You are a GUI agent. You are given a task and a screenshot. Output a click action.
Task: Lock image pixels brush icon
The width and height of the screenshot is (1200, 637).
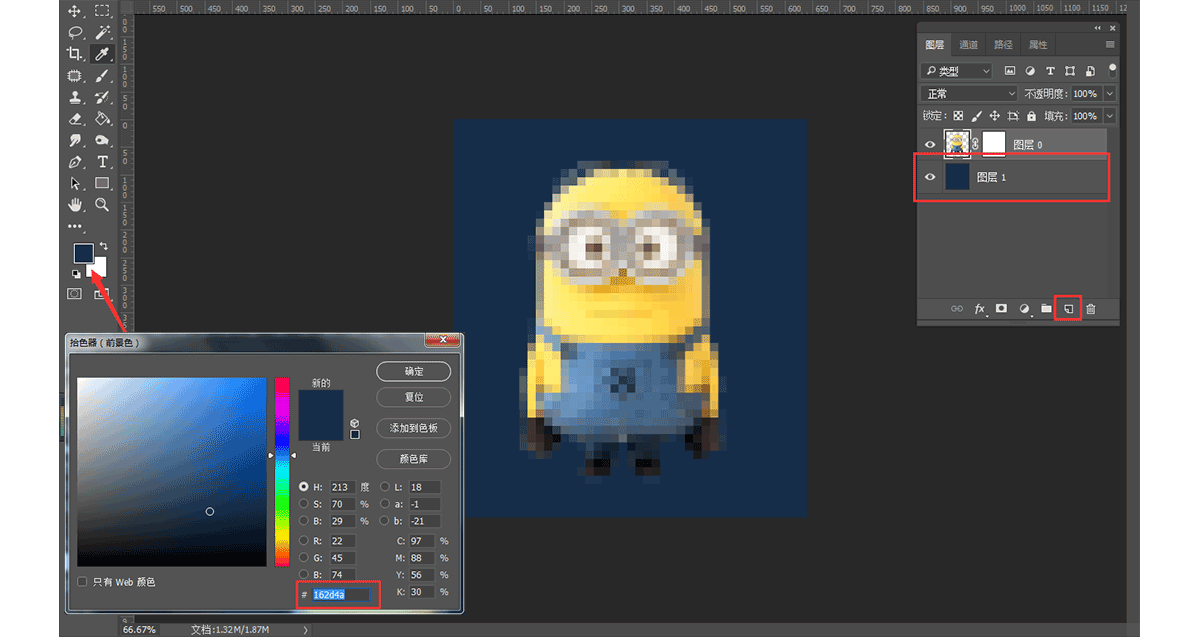(977, 116)
